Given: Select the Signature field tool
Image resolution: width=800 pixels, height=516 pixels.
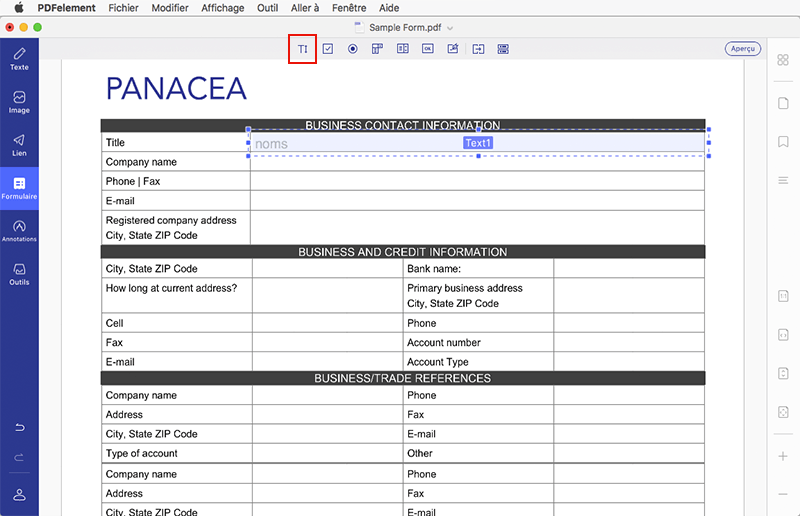Looking at the screenshot, I should (x=453, y=48).
